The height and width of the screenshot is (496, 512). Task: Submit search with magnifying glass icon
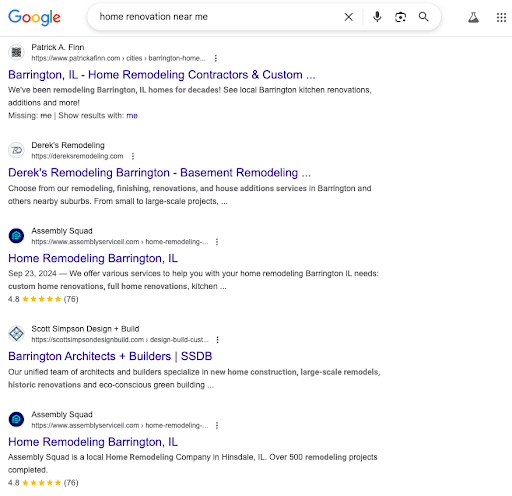pyautogui.click(x=423, y=17)
